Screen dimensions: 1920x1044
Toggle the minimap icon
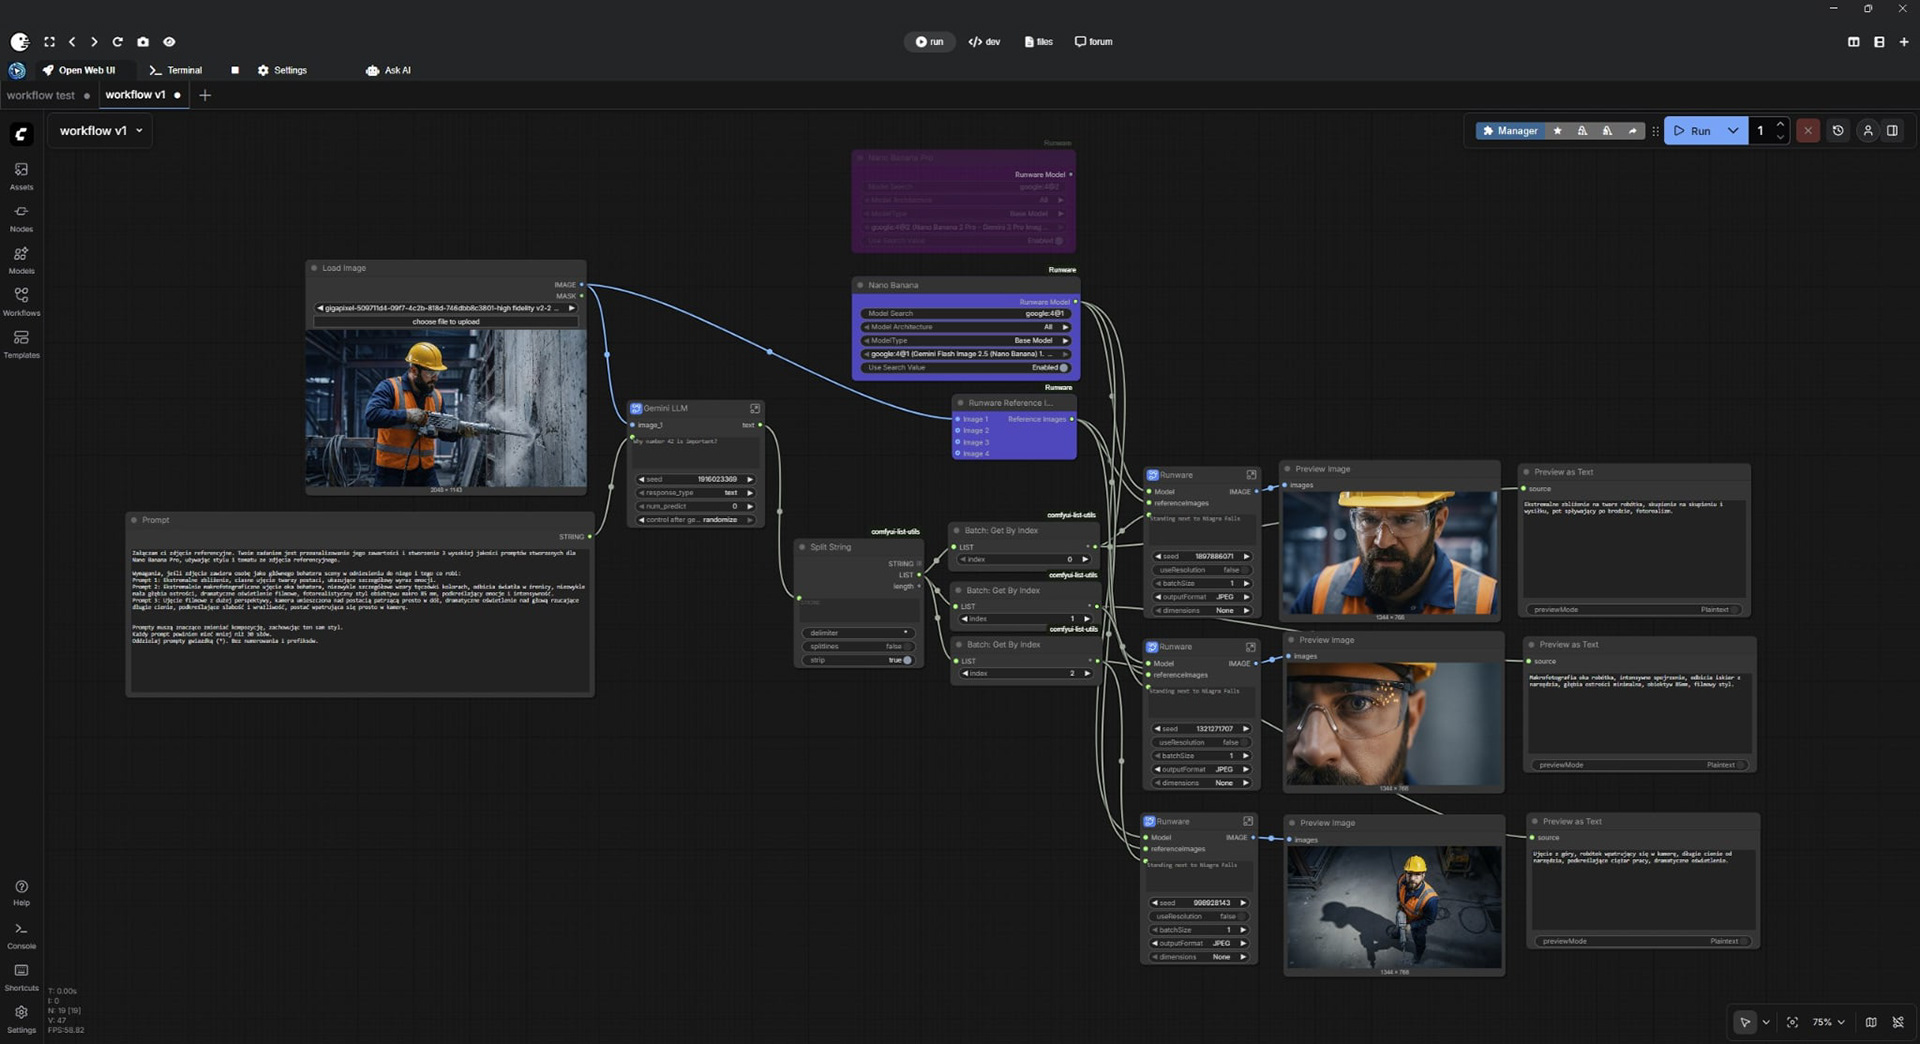point(1871,1022)
